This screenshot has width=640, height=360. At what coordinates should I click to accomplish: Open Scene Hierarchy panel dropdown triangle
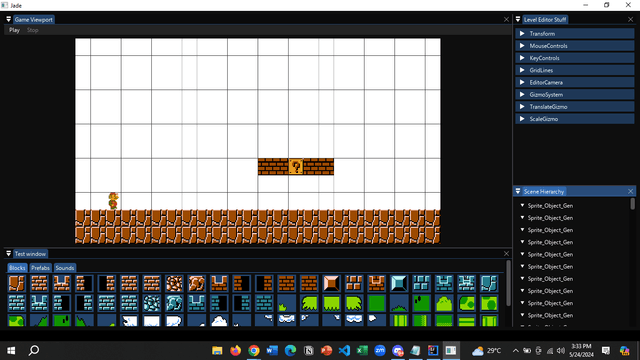point(518,191)
